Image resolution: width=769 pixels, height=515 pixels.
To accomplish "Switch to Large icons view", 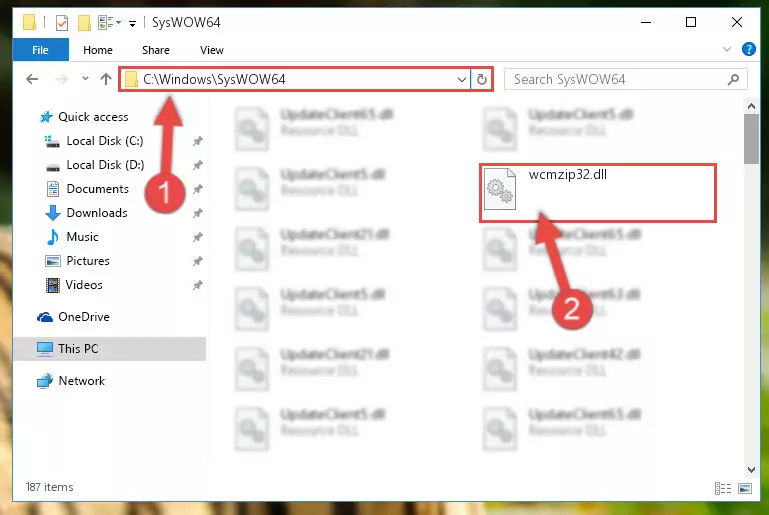I will (x=744, y=488).
